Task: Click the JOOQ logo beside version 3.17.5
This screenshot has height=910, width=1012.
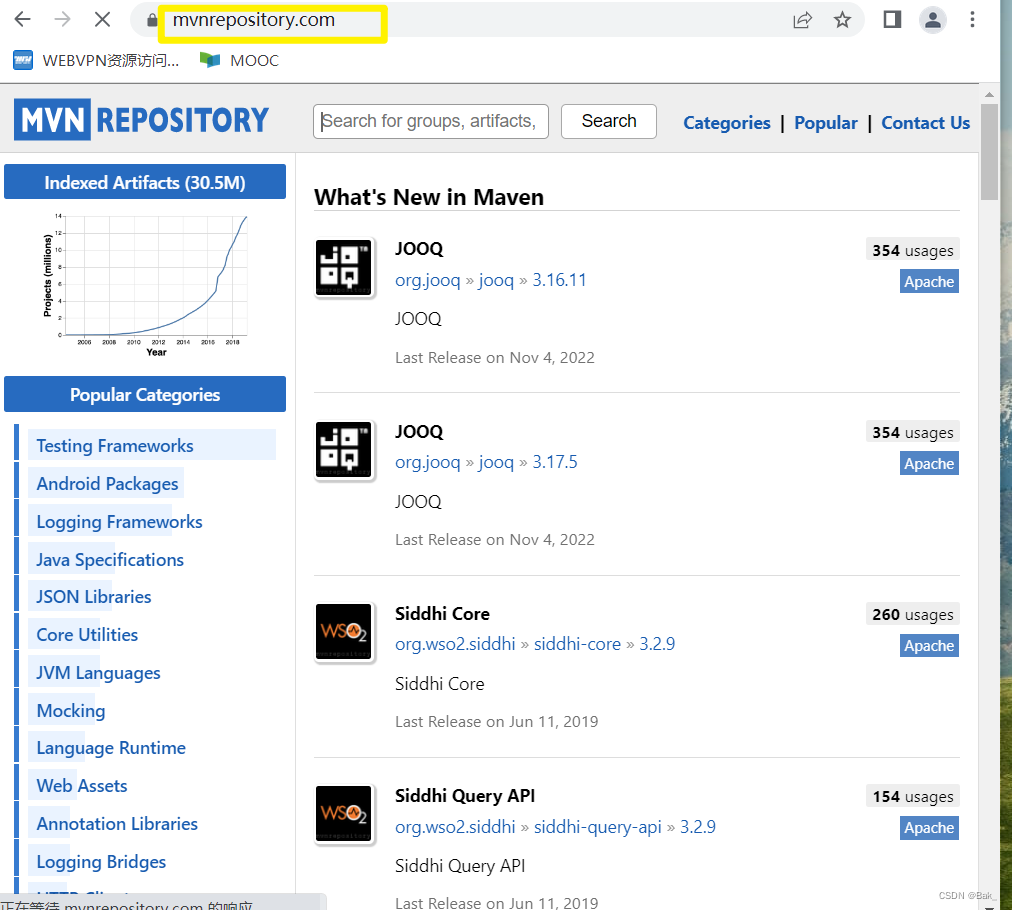Action: click(344, 449)
